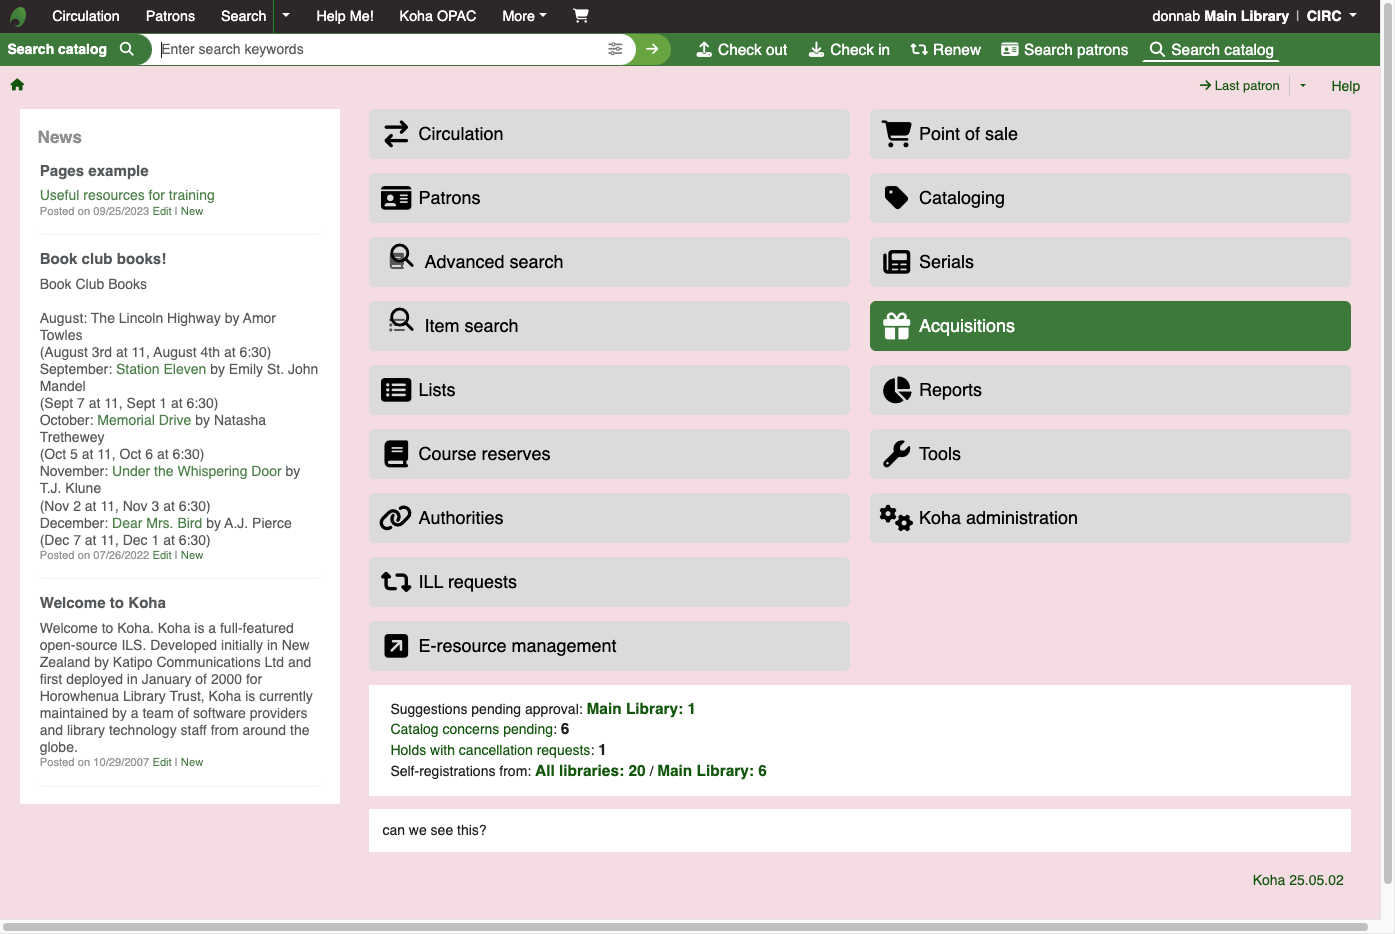Screen dimensions: 1395x934
Task: Go to Koha OPAC from top menu
Action: (438, 16)
